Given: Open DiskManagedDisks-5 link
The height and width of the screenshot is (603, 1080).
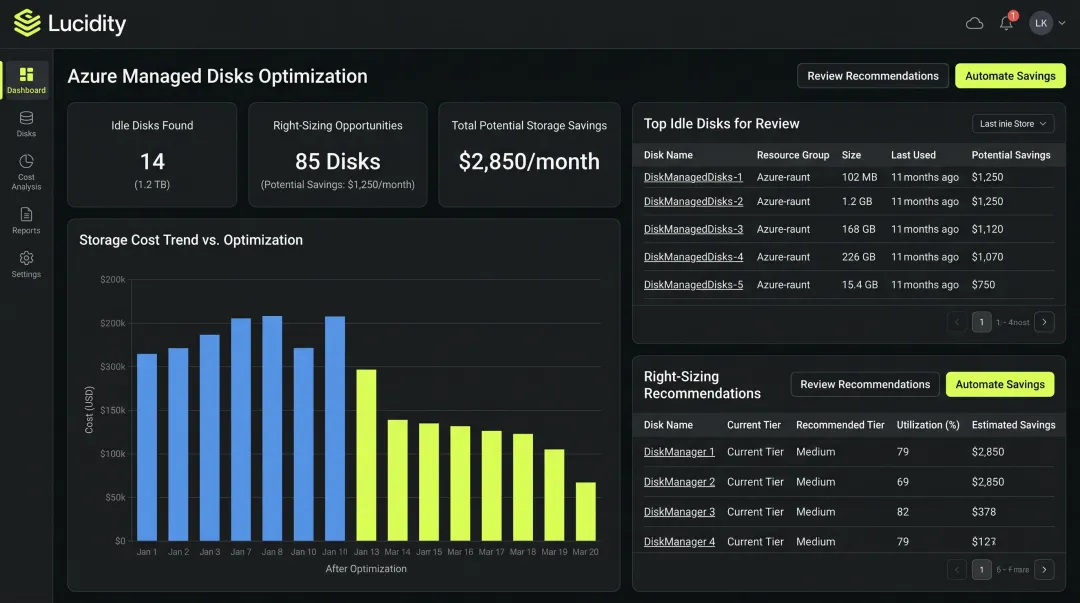Looking at the screenshot, I should [x=693, y=285].
